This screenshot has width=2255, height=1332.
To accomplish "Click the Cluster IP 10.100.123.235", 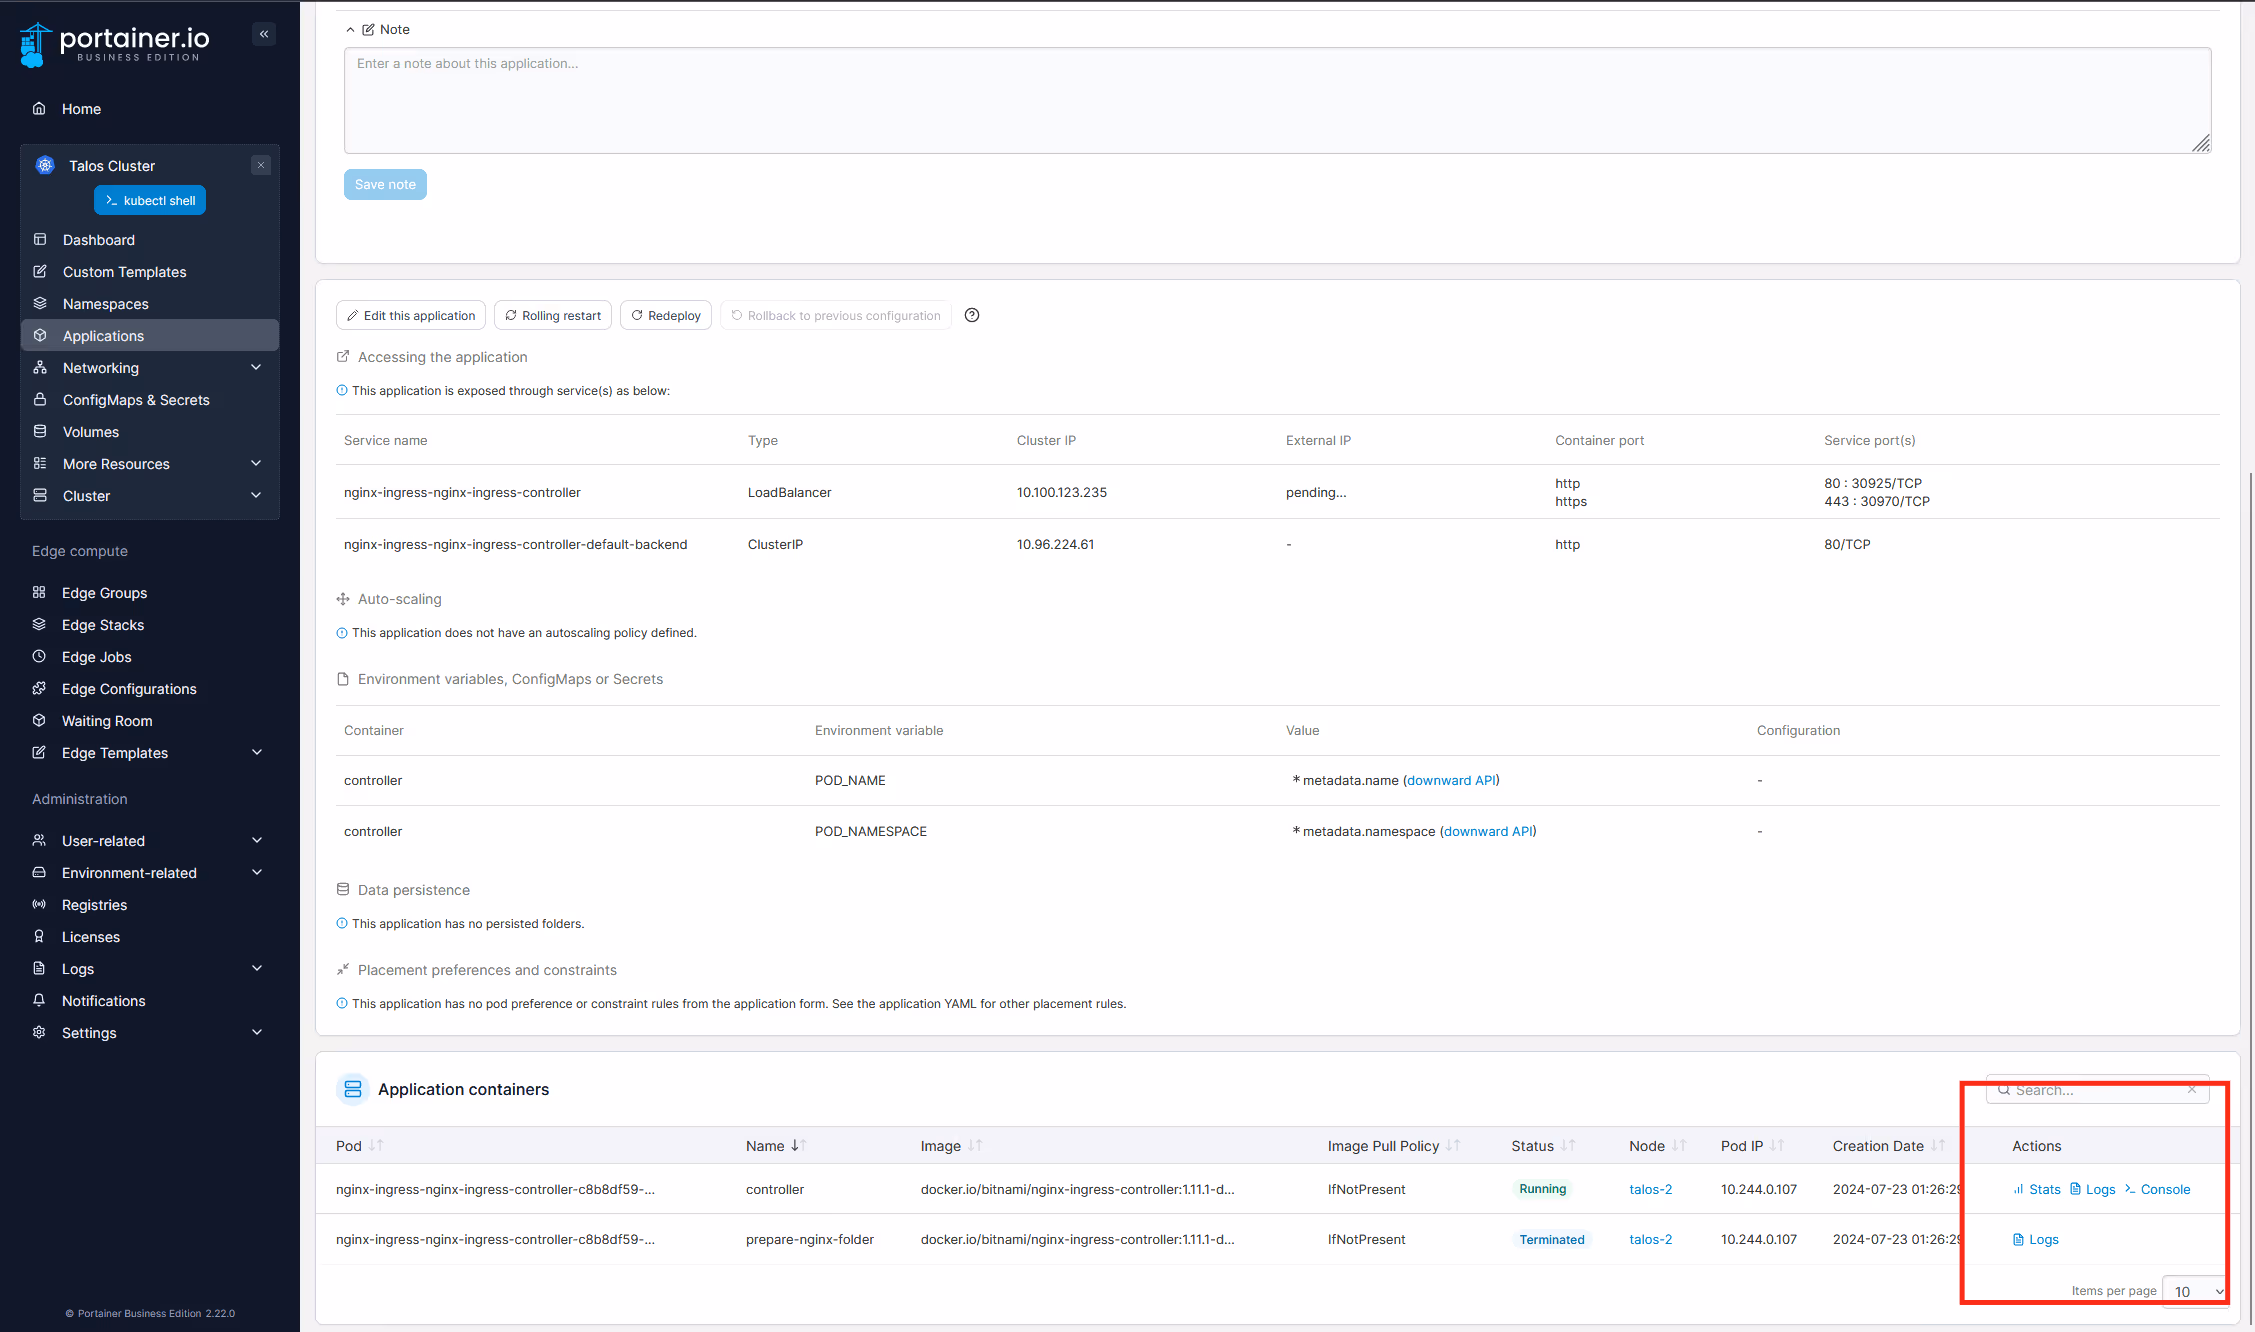I will (1062, 493).
